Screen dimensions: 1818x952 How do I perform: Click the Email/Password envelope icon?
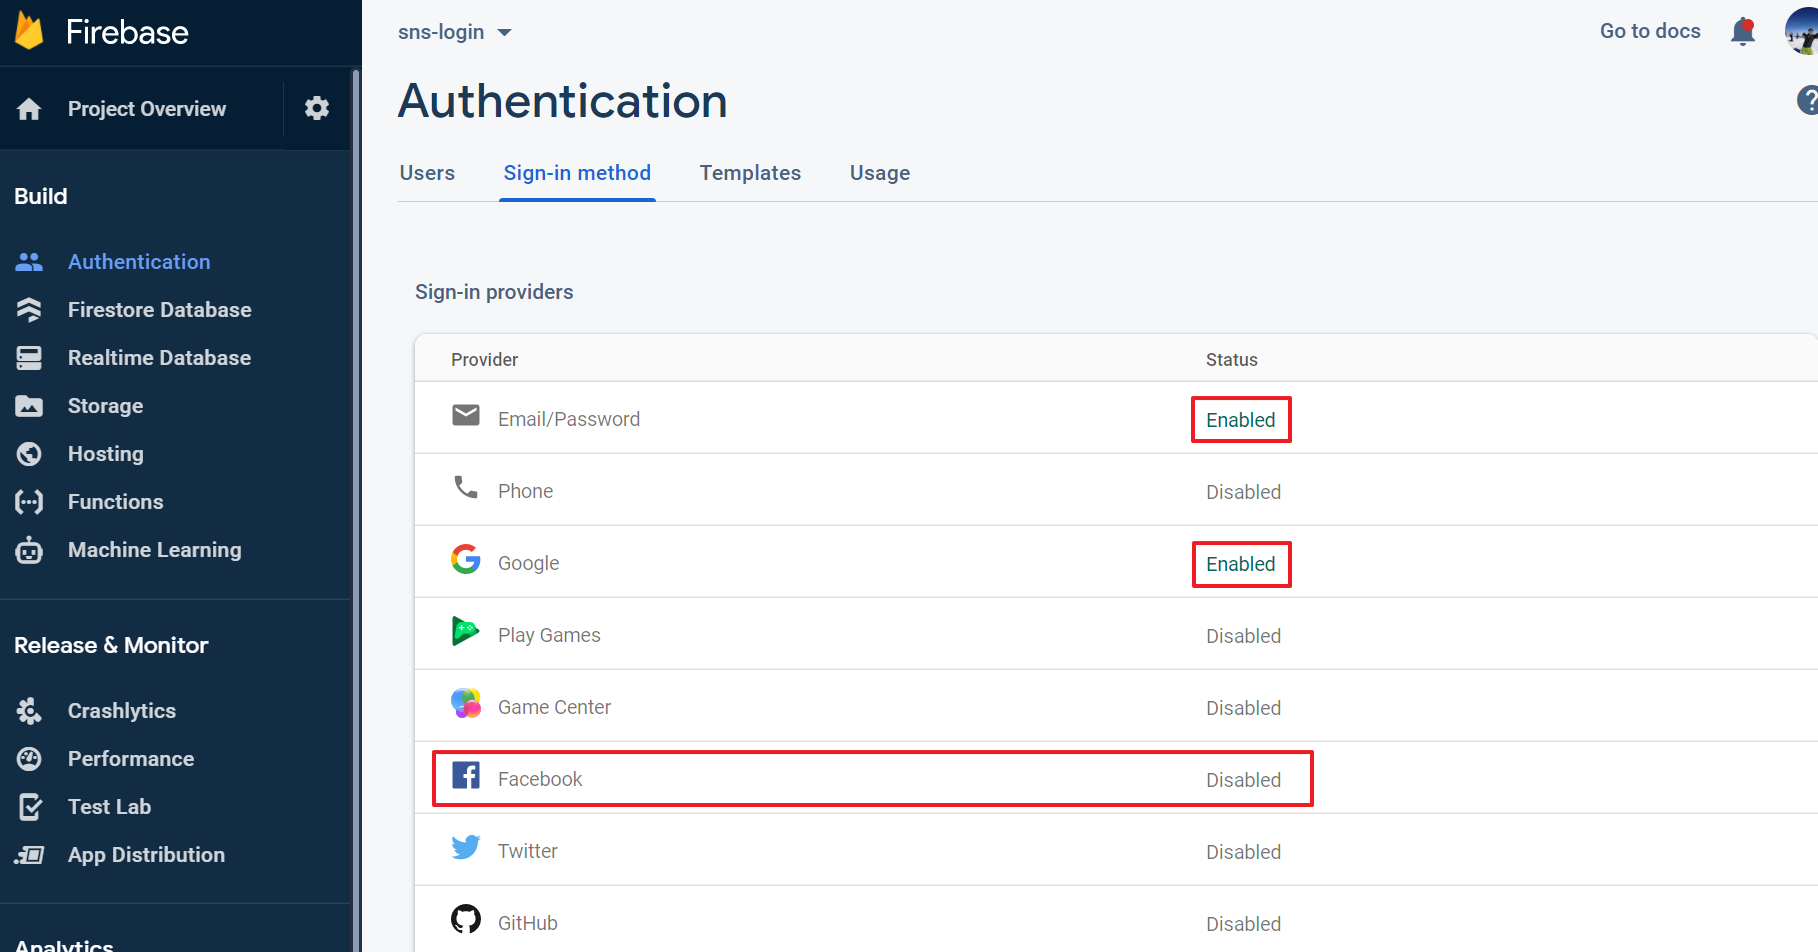(466, 415)
